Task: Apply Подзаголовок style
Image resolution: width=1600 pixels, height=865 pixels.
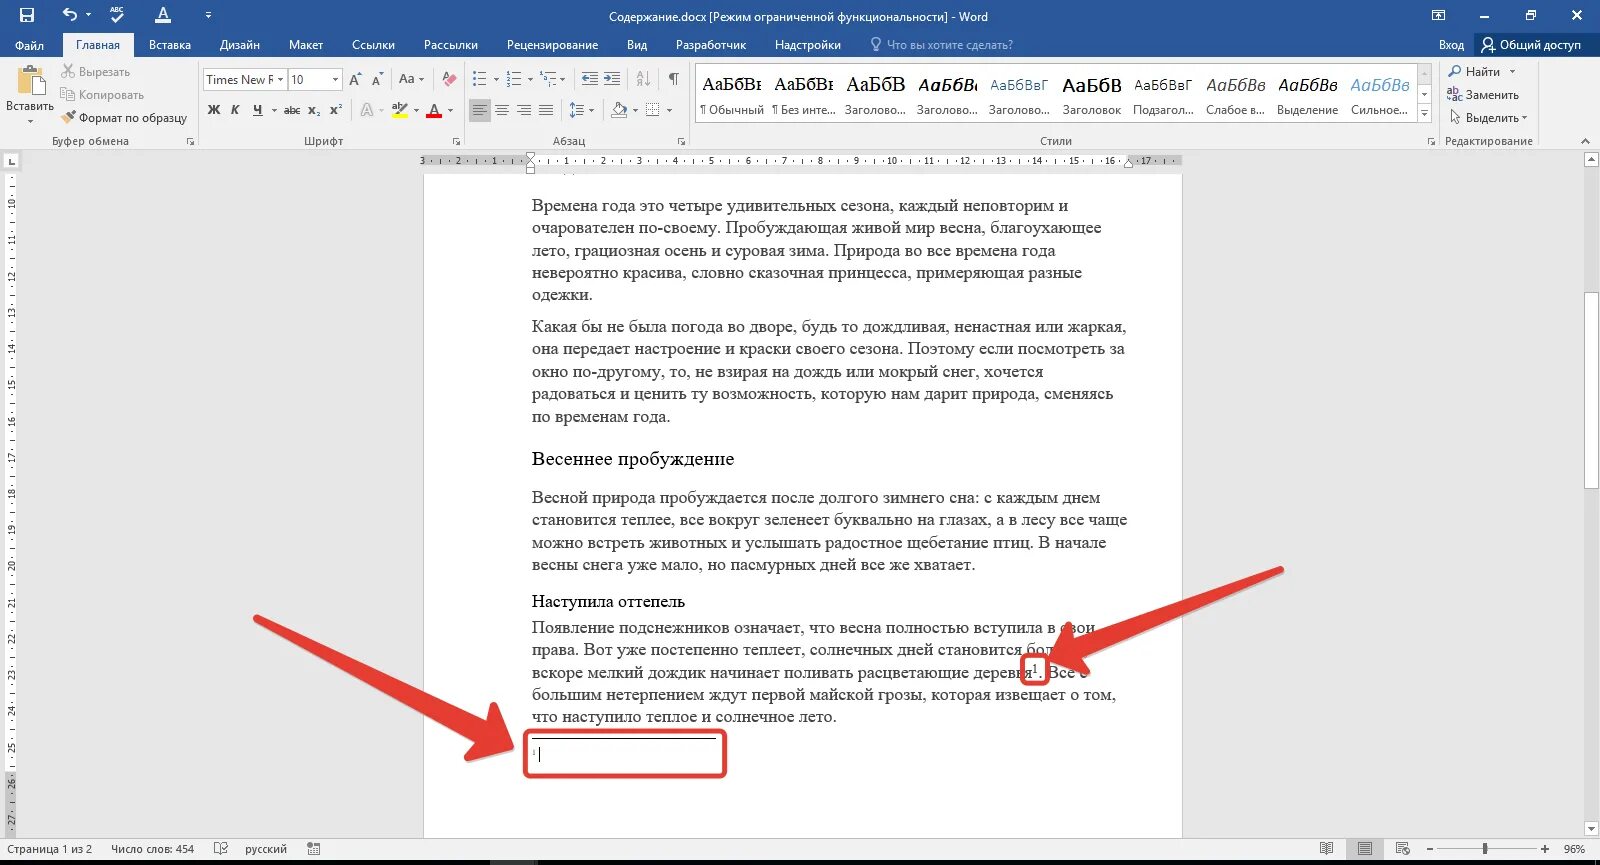Action: click(x=1163, y=95)
